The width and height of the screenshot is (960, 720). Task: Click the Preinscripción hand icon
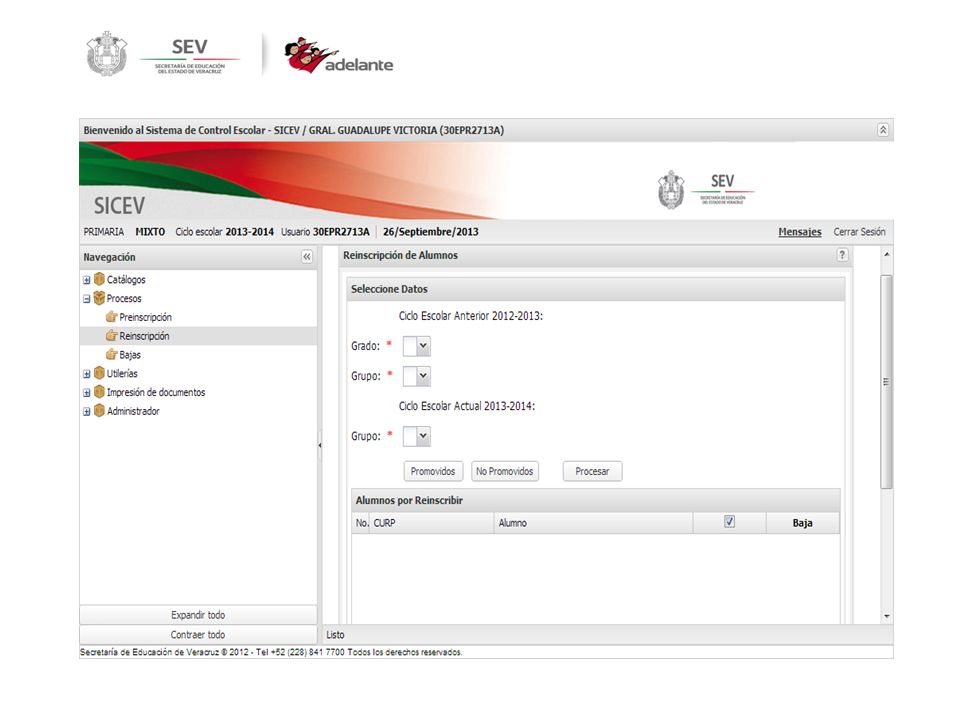(111, 317)
